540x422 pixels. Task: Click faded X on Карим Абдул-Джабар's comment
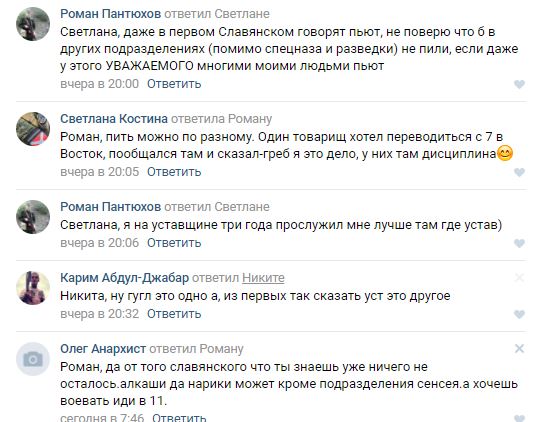519,278
